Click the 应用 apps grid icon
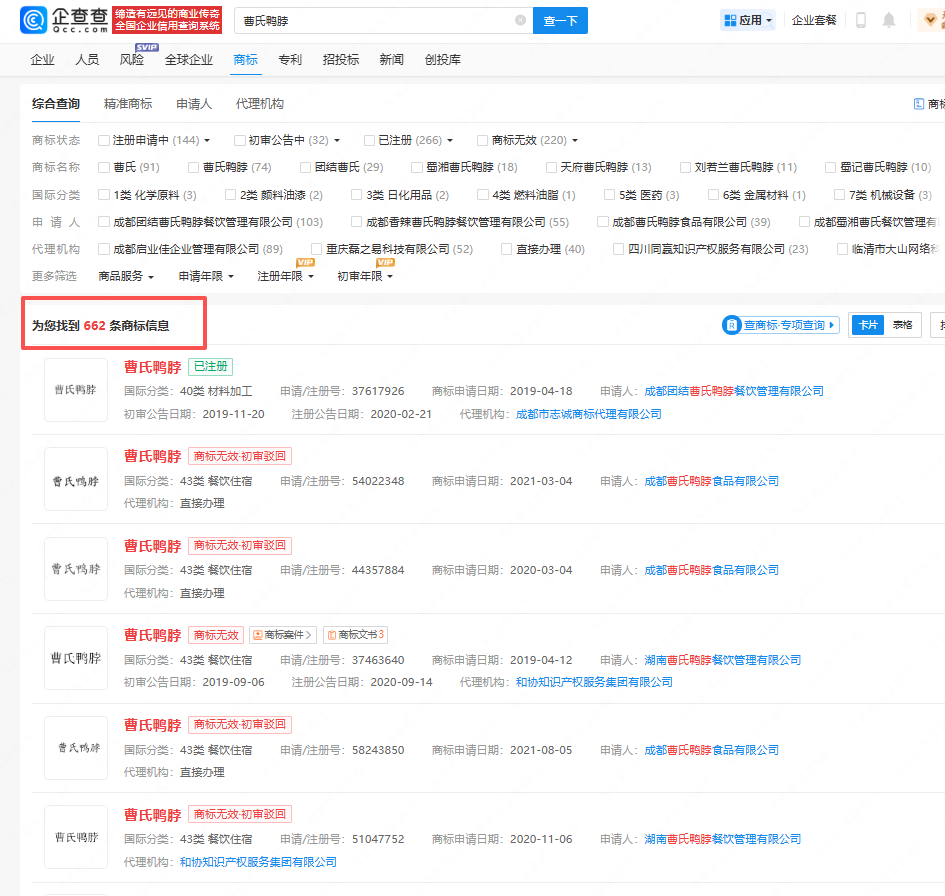945x896 pixels. pyautogui.click(x=729, y=20)
